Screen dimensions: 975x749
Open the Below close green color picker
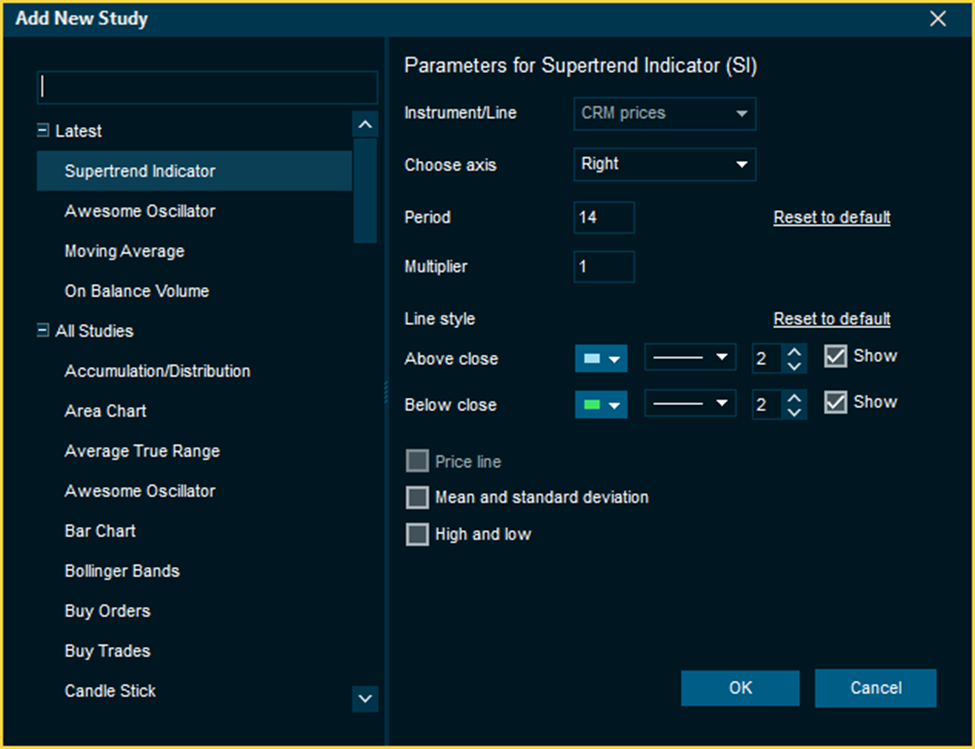point(600,405)
